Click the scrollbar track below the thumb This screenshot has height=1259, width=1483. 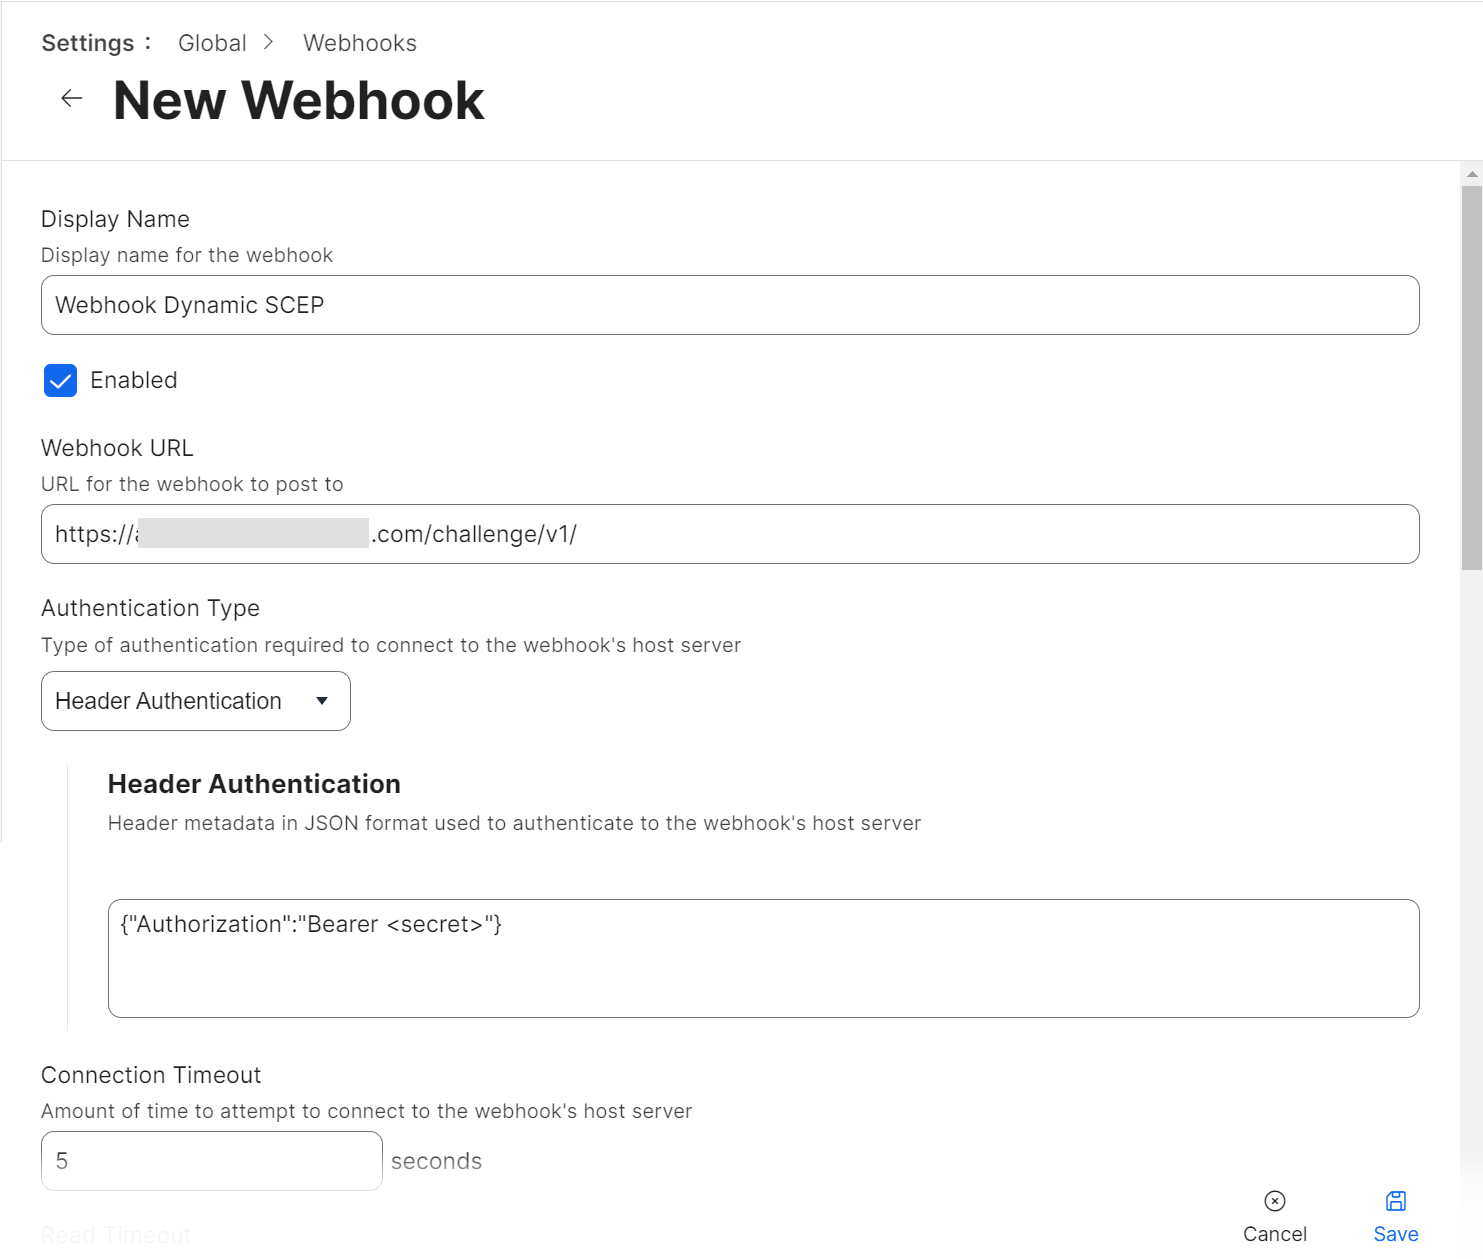point(1472,850)
